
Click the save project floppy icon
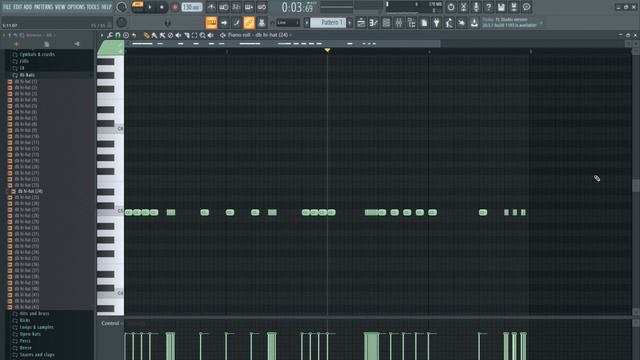[501, 7]
